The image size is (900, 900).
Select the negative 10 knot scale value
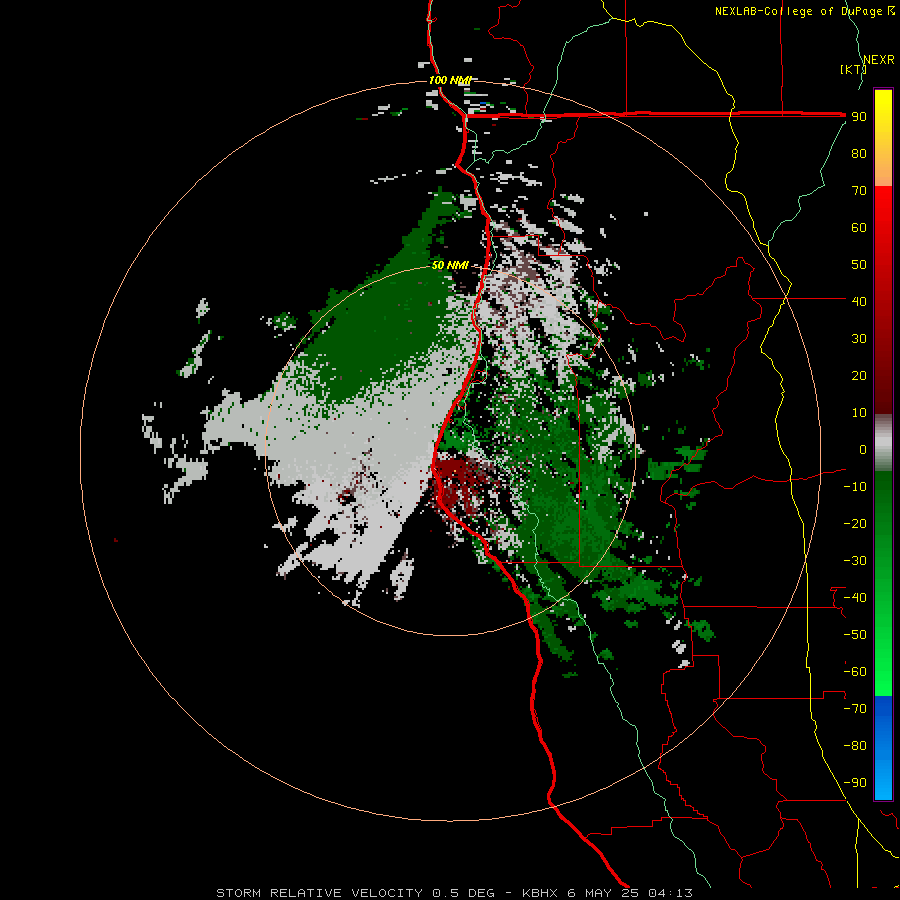[x=855, y=487]
